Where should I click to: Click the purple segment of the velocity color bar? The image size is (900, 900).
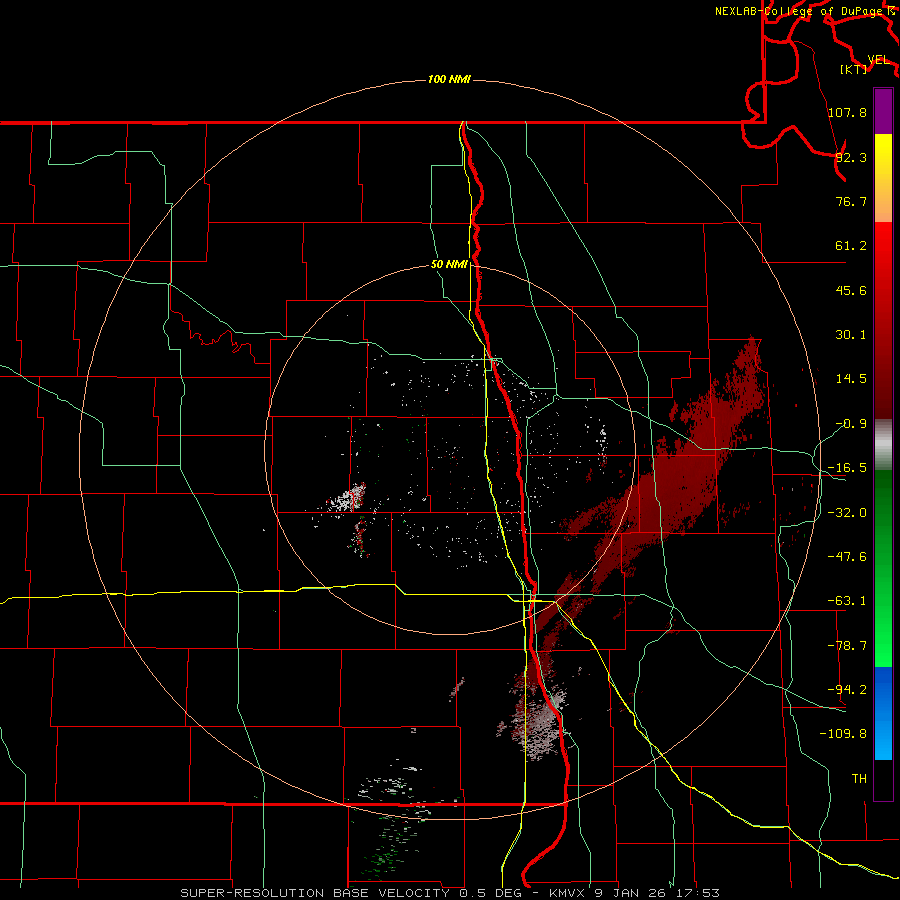click(x=883, y=111)
